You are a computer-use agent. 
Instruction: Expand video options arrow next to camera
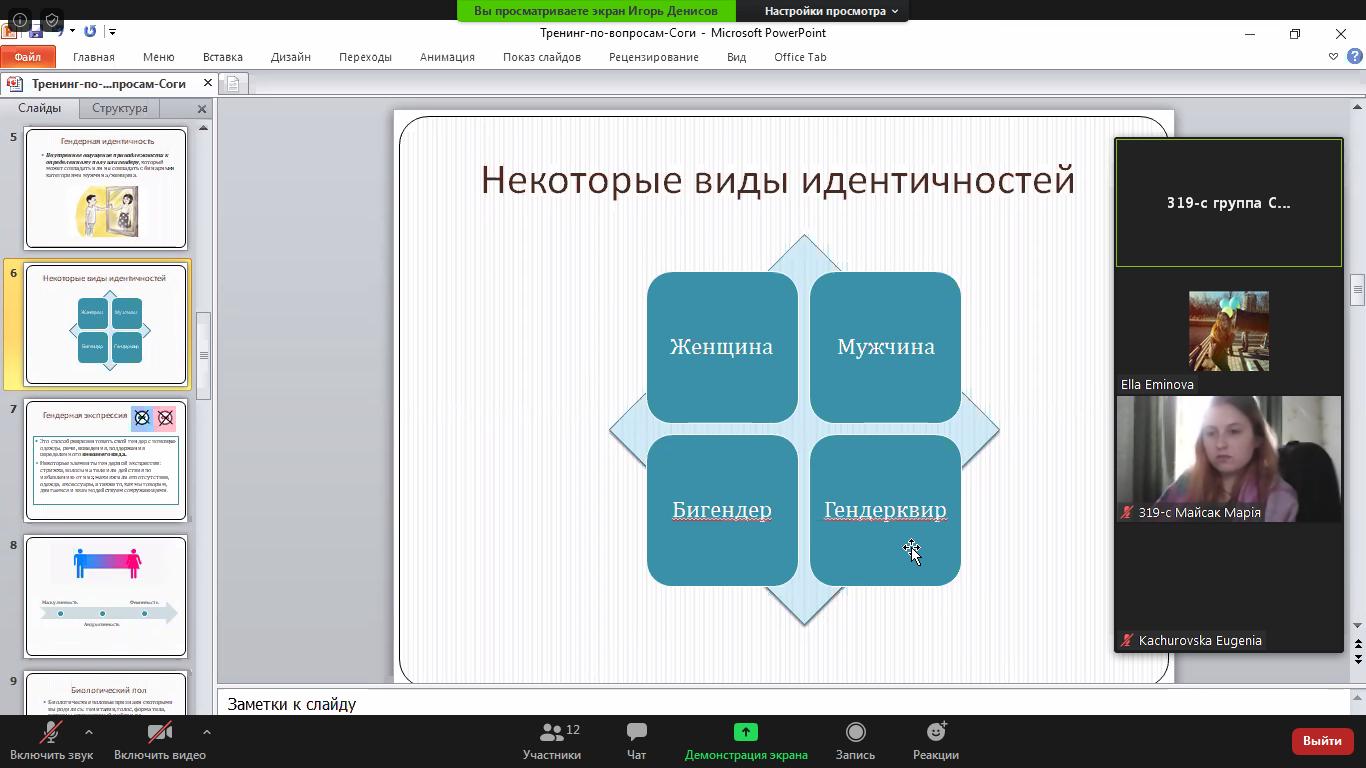click(x=206, y=732)
